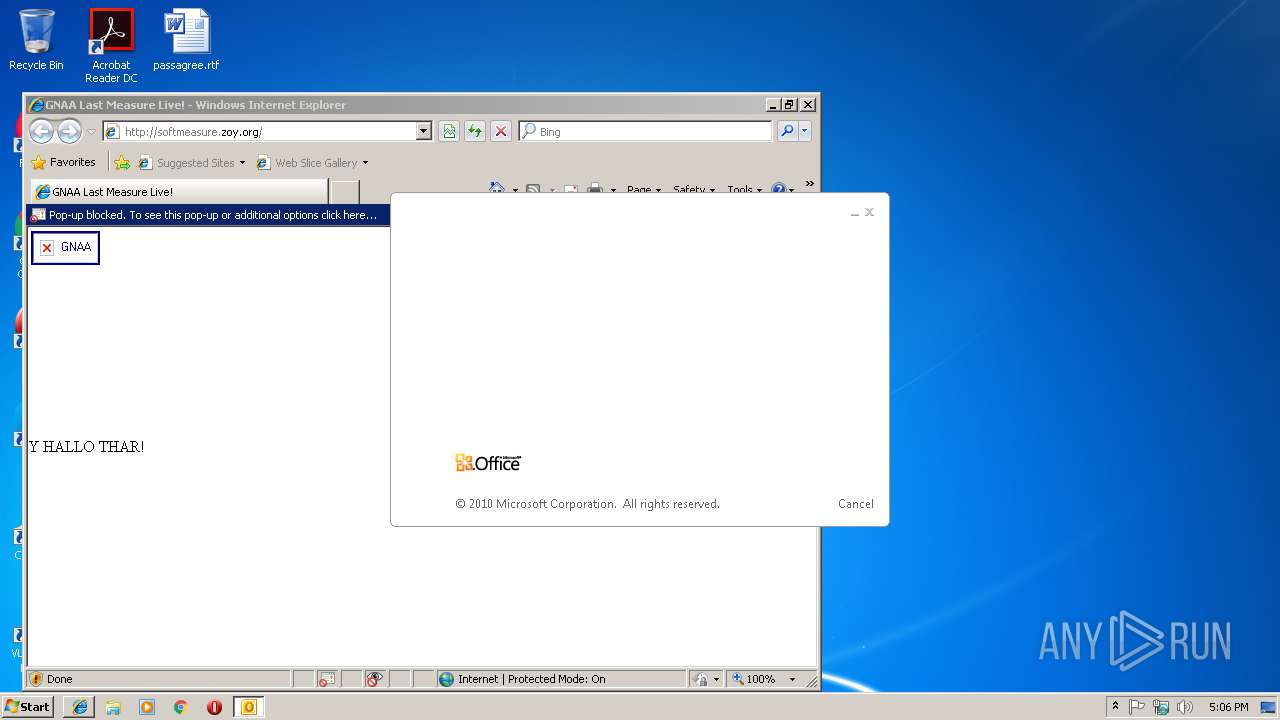
Task: Open the search provider dropdown arrow
Action: 804,131
